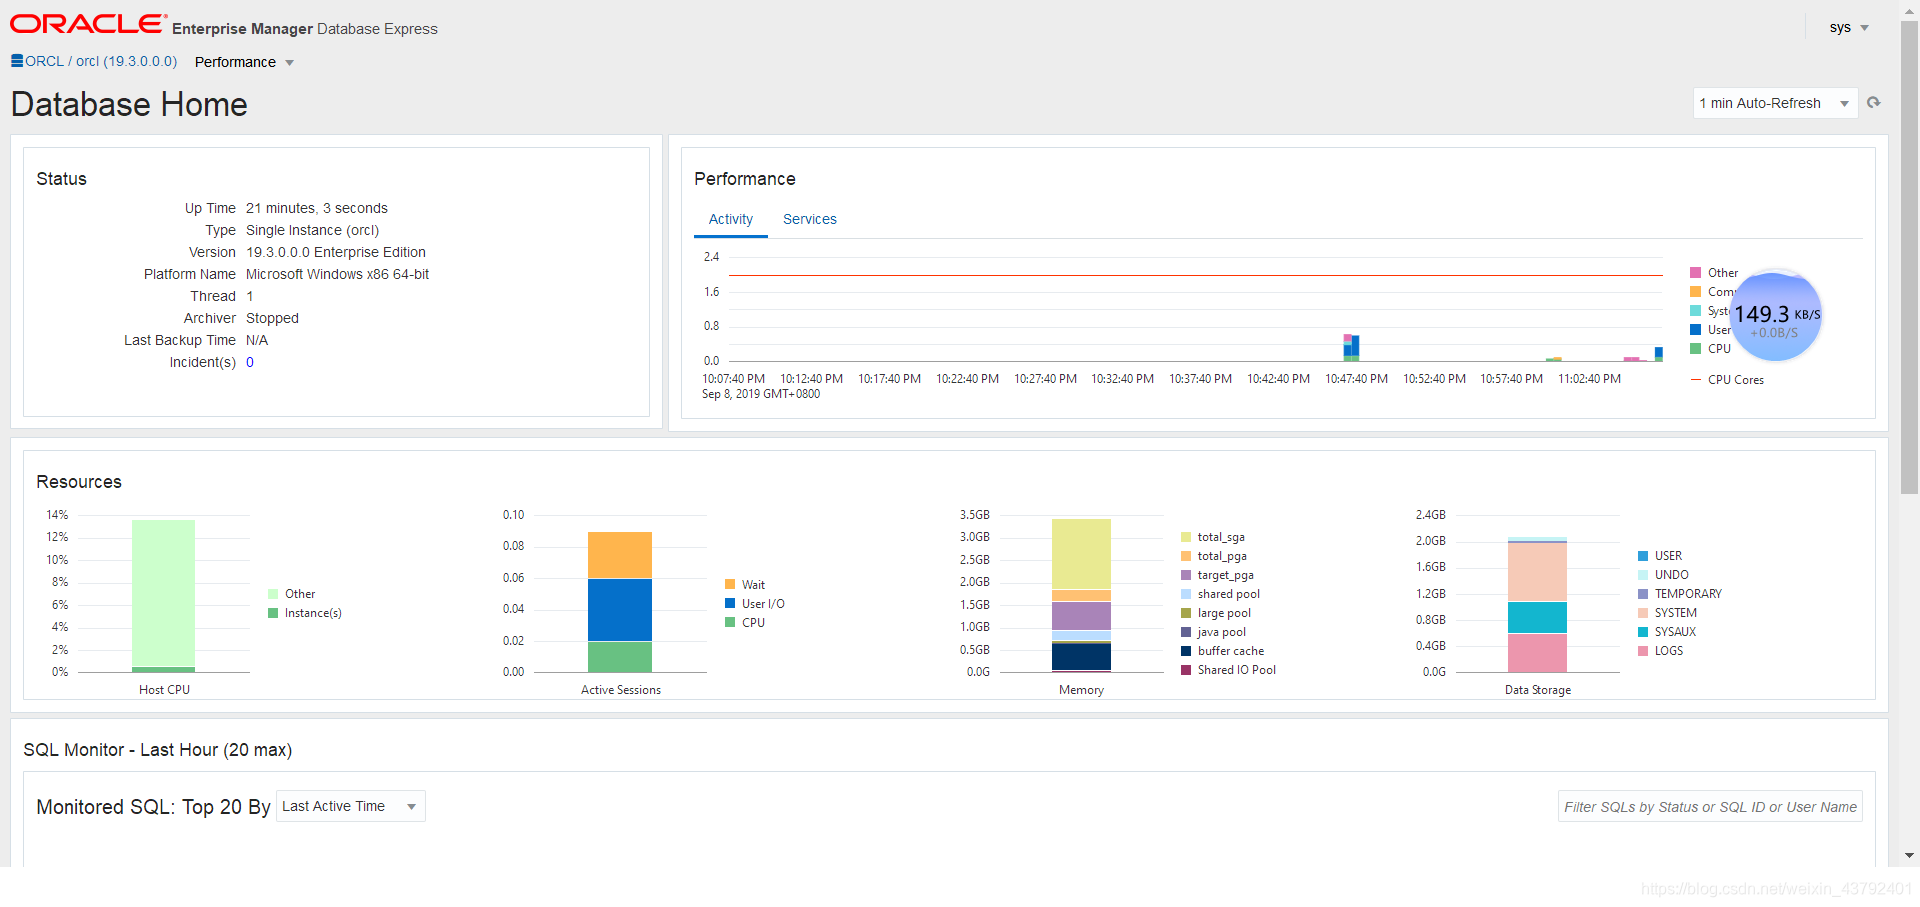Viewport: 1920px width, 907px height.
Task: Open the Last Active Time dropdown
Action: [x=350, y=806]
